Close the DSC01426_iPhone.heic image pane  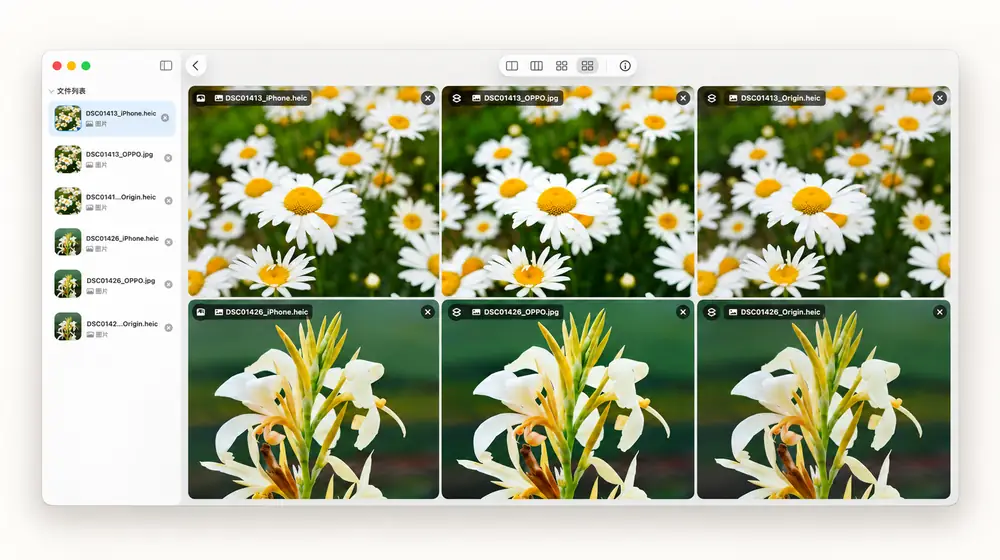[428, 312]
